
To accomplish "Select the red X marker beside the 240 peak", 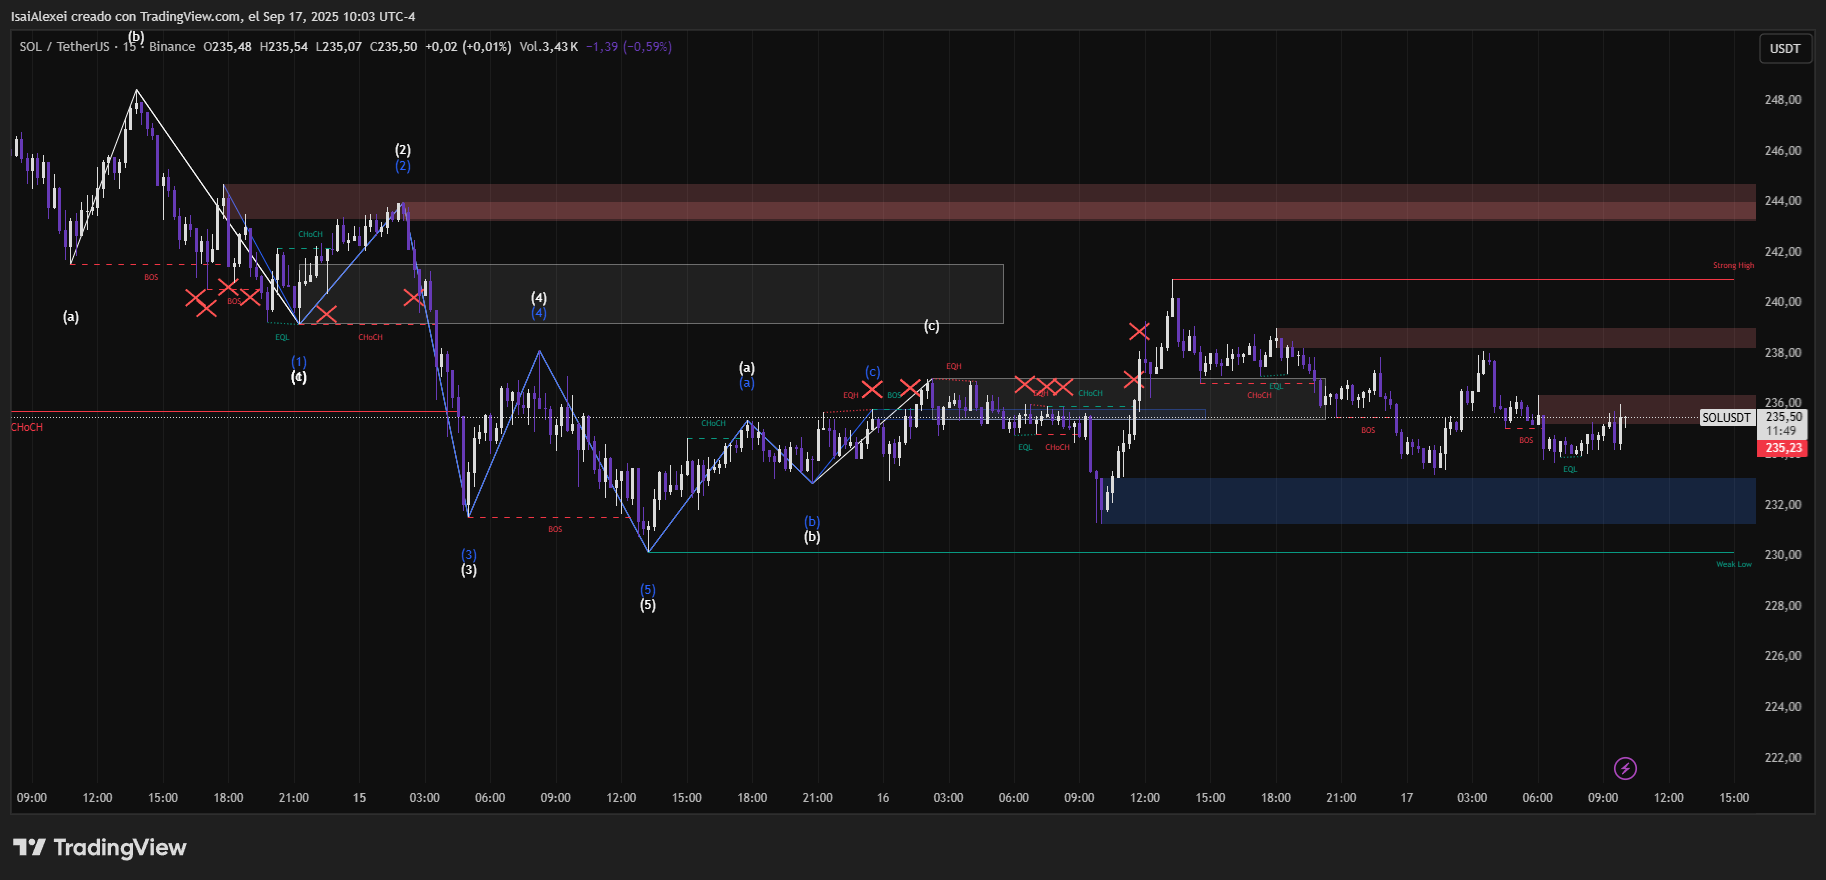I will tap(1139, 331).
